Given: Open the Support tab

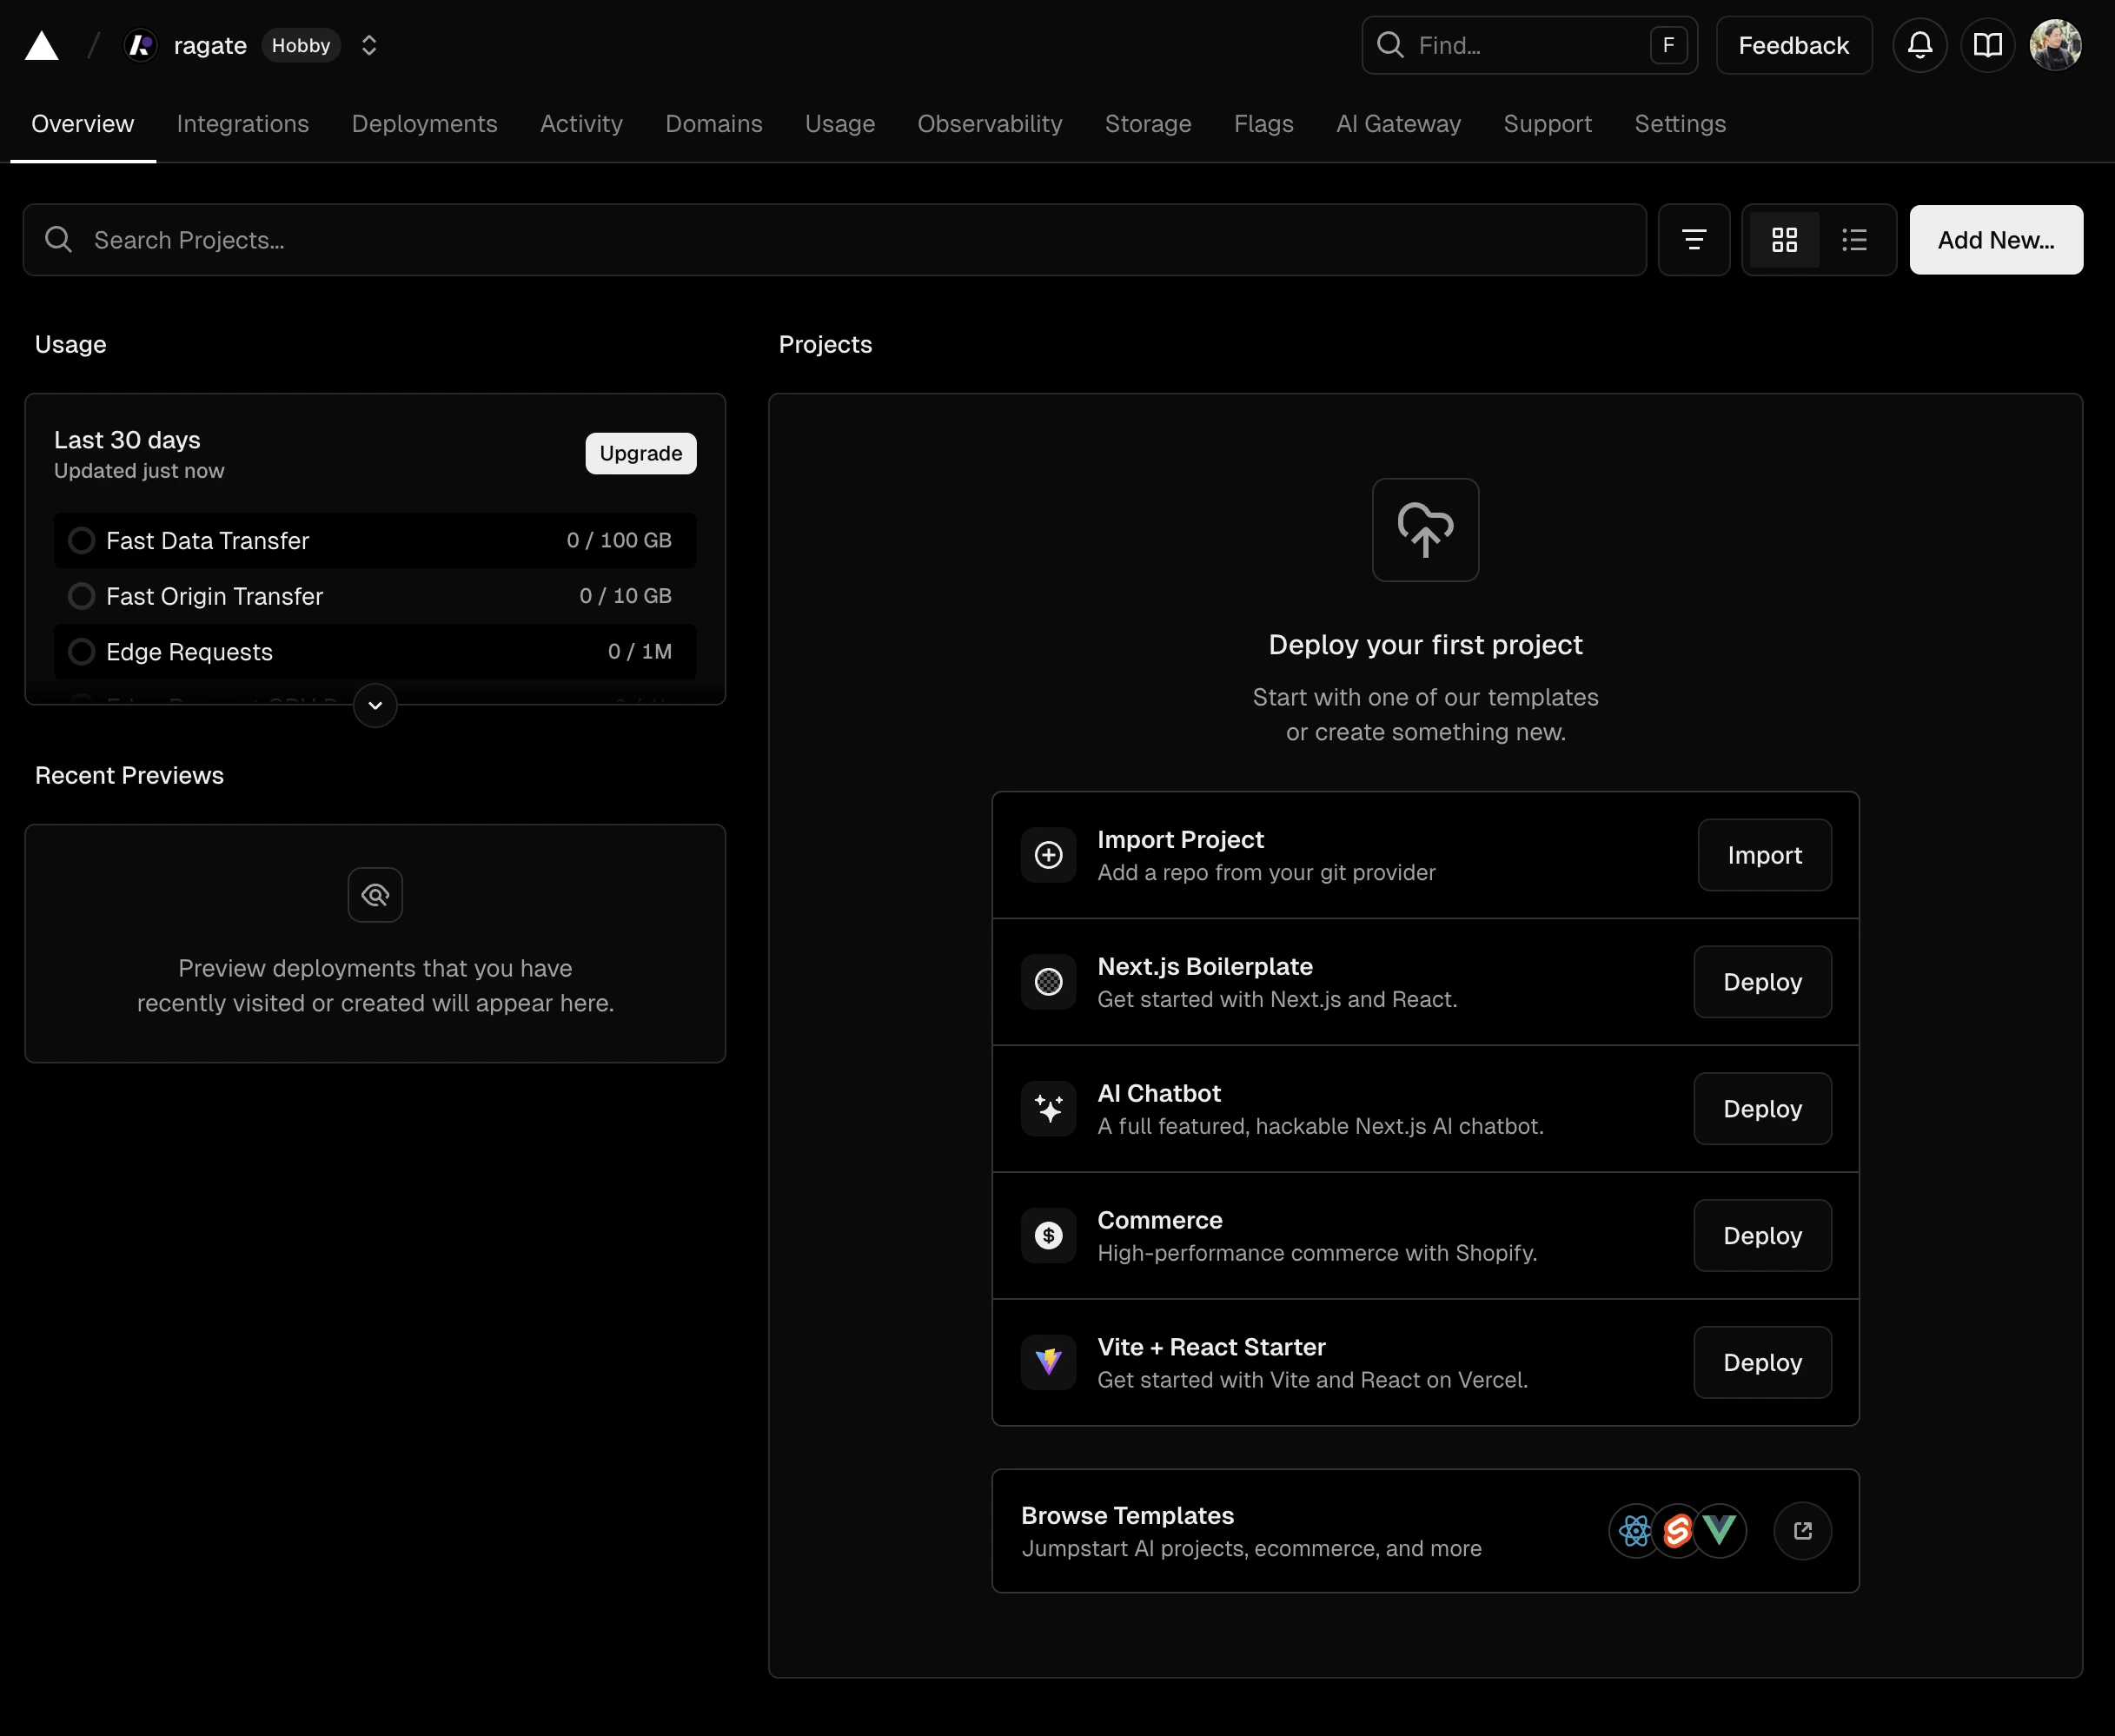Looking at the screenshot, I should point(1548,124).
